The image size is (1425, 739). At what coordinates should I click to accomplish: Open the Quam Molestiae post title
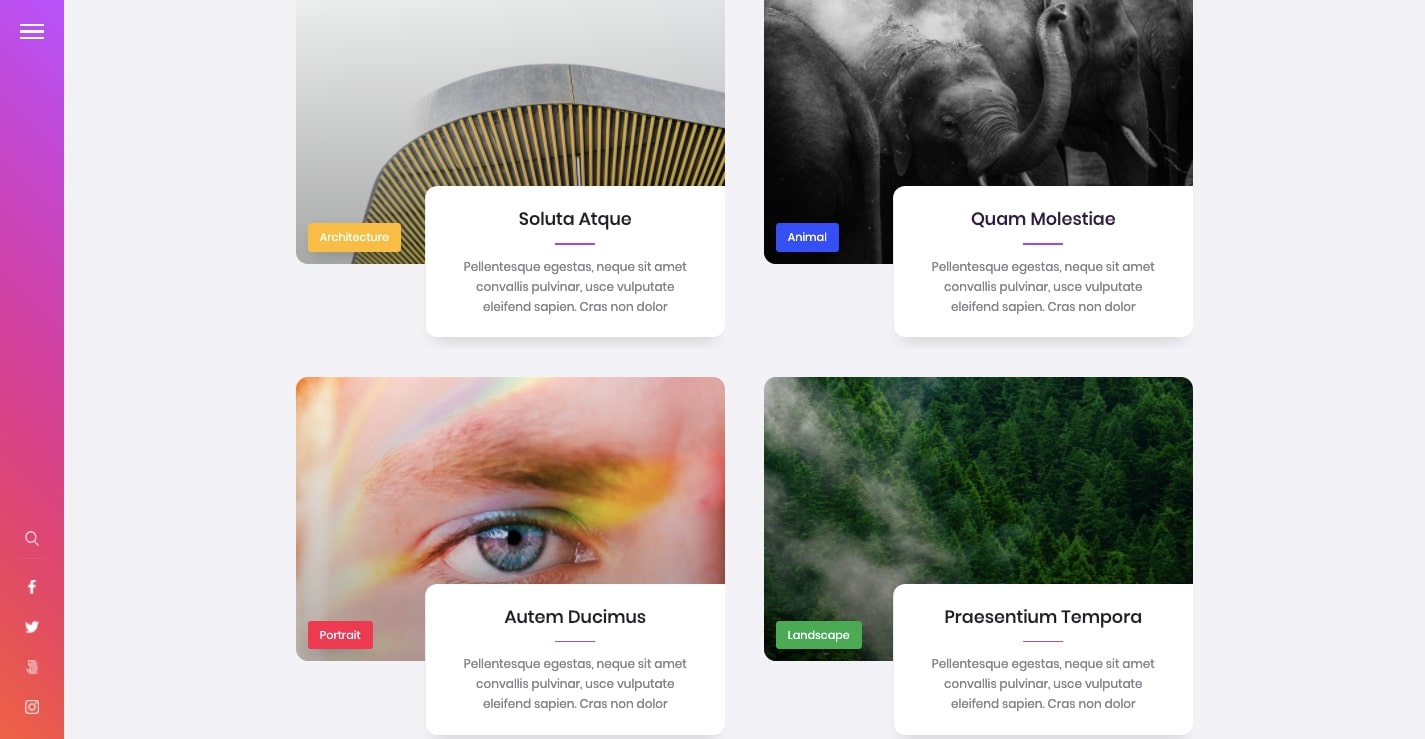(x=1043, y=219)
